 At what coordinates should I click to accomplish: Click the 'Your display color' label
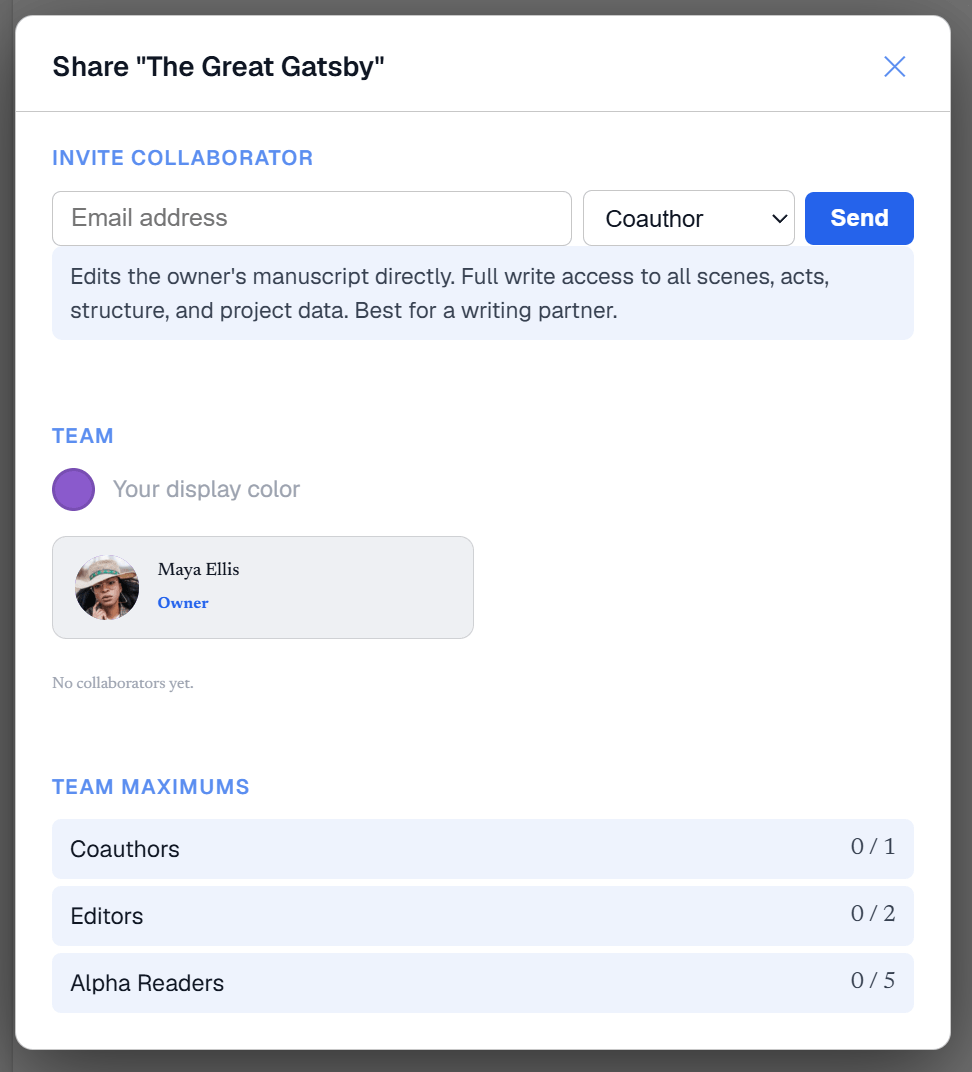[x=206, y=490]
